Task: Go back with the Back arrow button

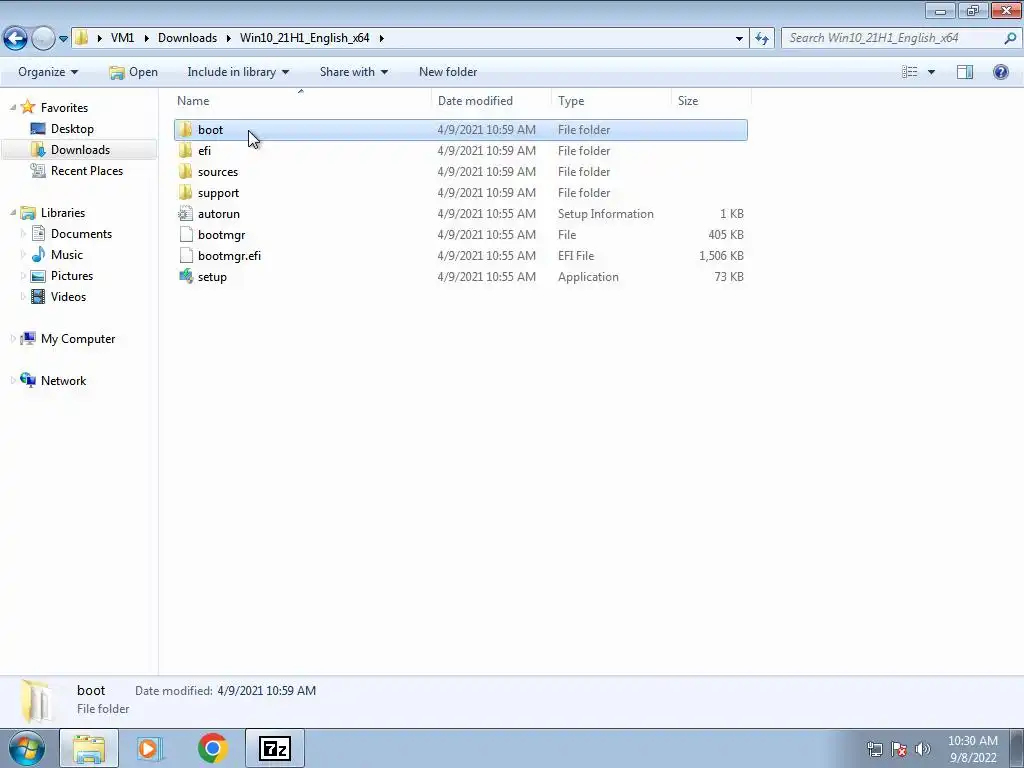Action: pos(16,38)
